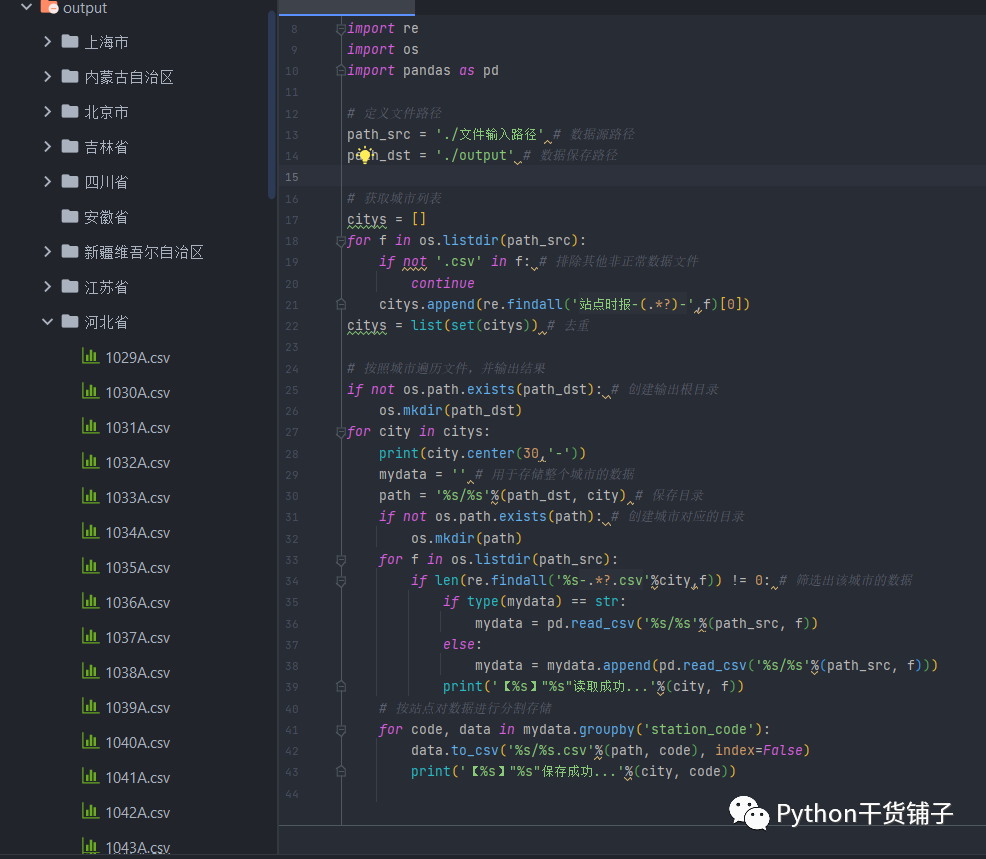
Task: Expand the 北京市 folder arrow
Action: point(47,112)
